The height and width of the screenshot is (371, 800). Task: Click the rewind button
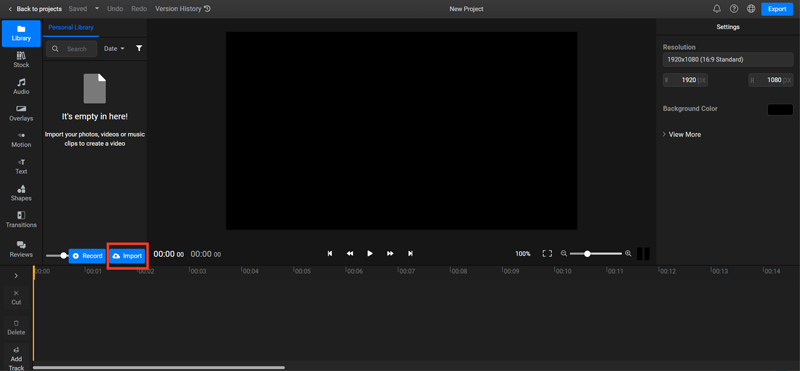pyautogui.click(x=350, y=254)
